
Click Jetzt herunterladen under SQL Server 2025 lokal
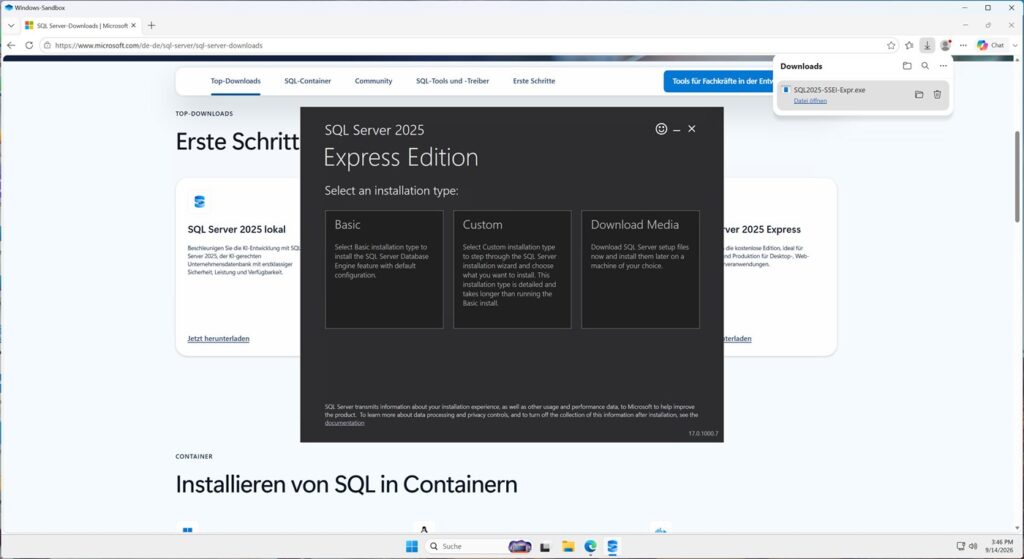pyautogui.click(x=218, y=338)
